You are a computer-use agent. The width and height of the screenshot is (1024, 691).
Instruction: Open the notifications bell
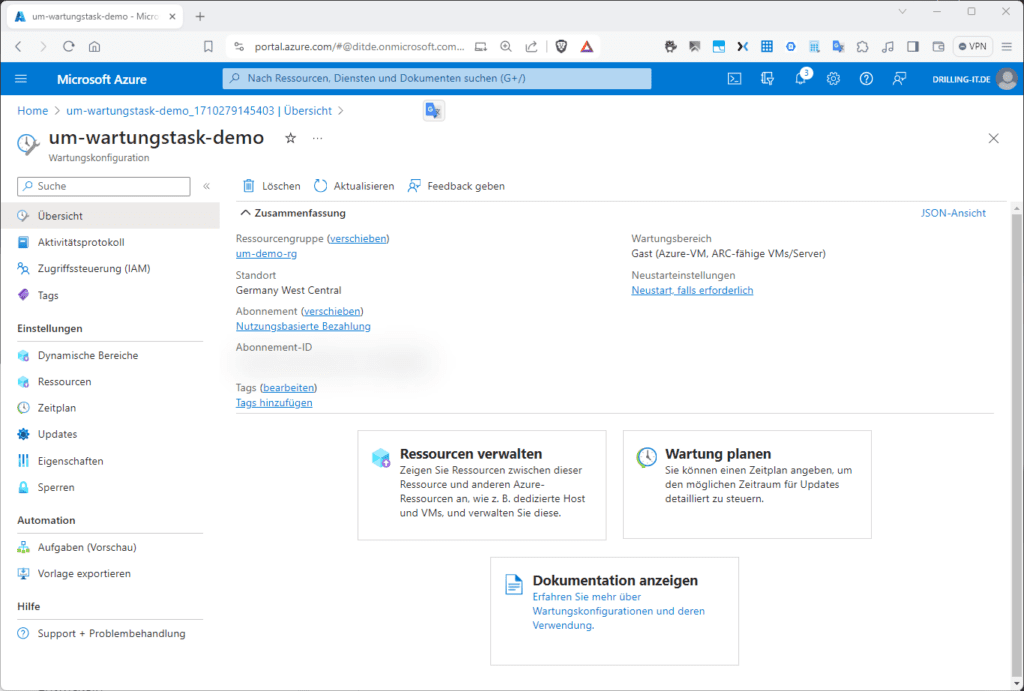(801, 79)
